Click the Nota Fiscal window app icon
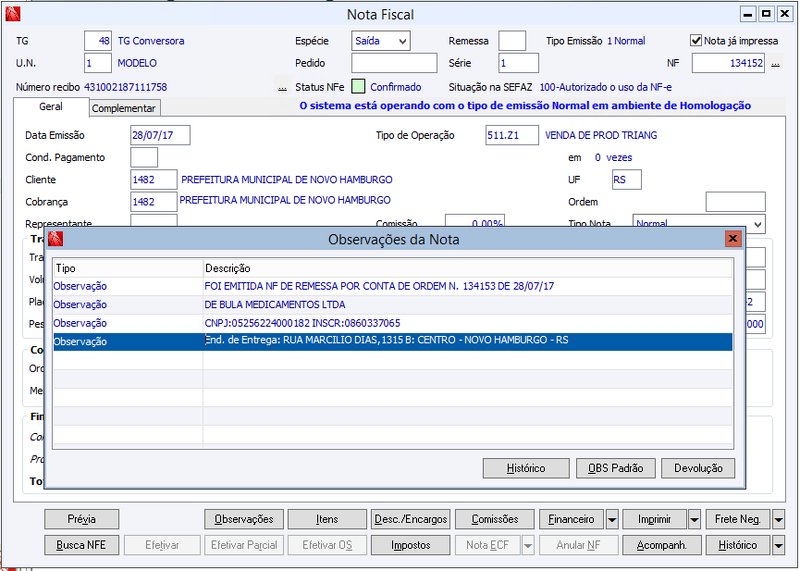Screen dimensions: 800x571 (x=12, y=14)
